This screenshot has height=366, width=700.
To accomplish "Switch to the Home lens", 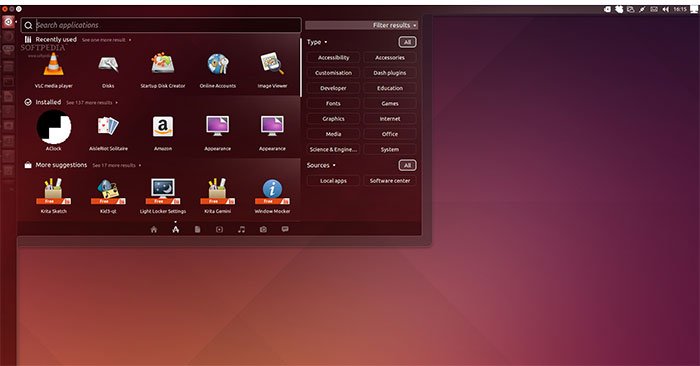I will [154, 229].
